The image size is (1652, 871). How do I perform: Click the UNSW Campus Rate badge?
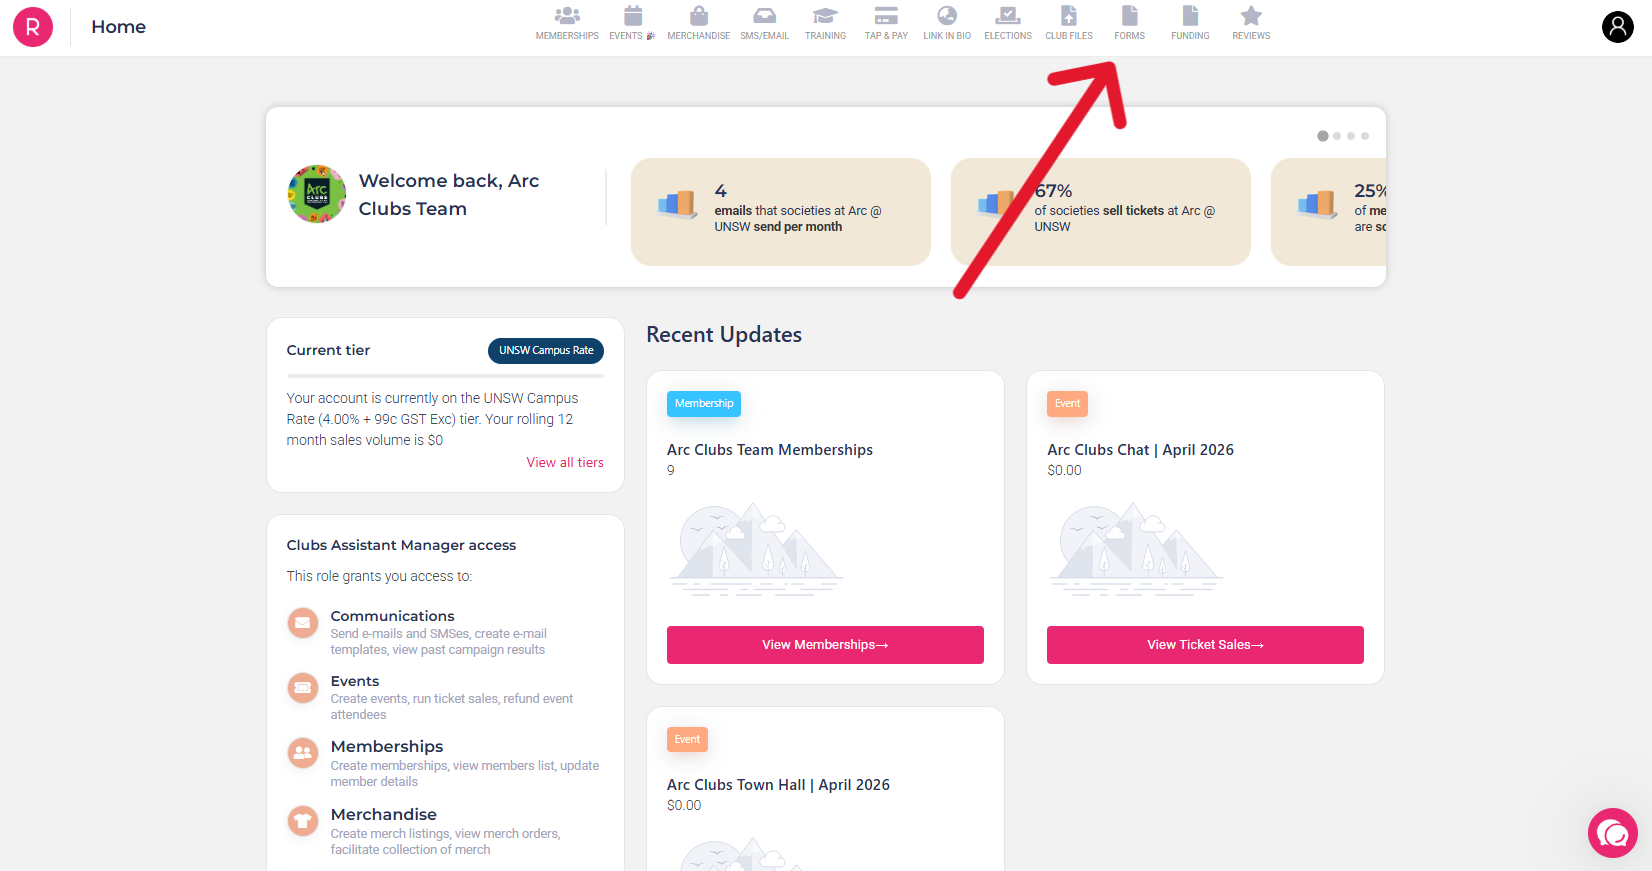coord(546,351)
